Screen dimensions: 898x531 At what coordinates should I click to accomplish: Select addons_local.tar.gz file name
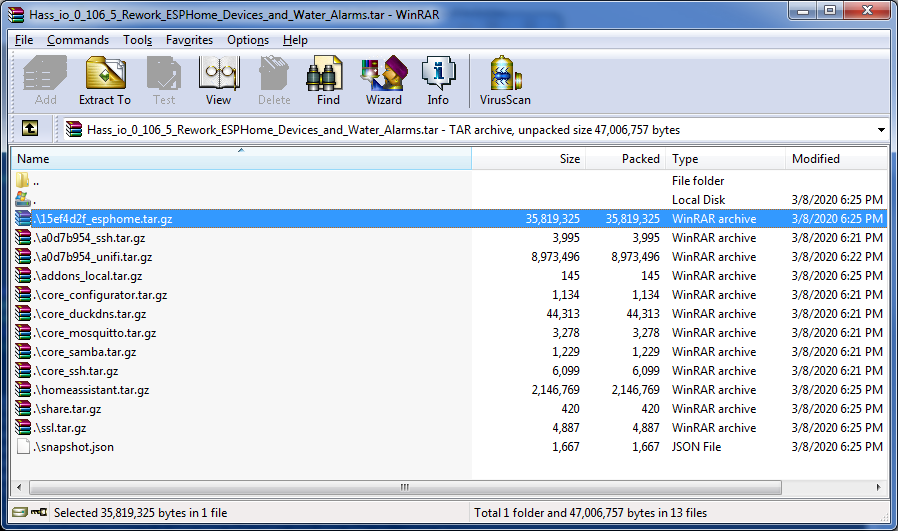88,276
